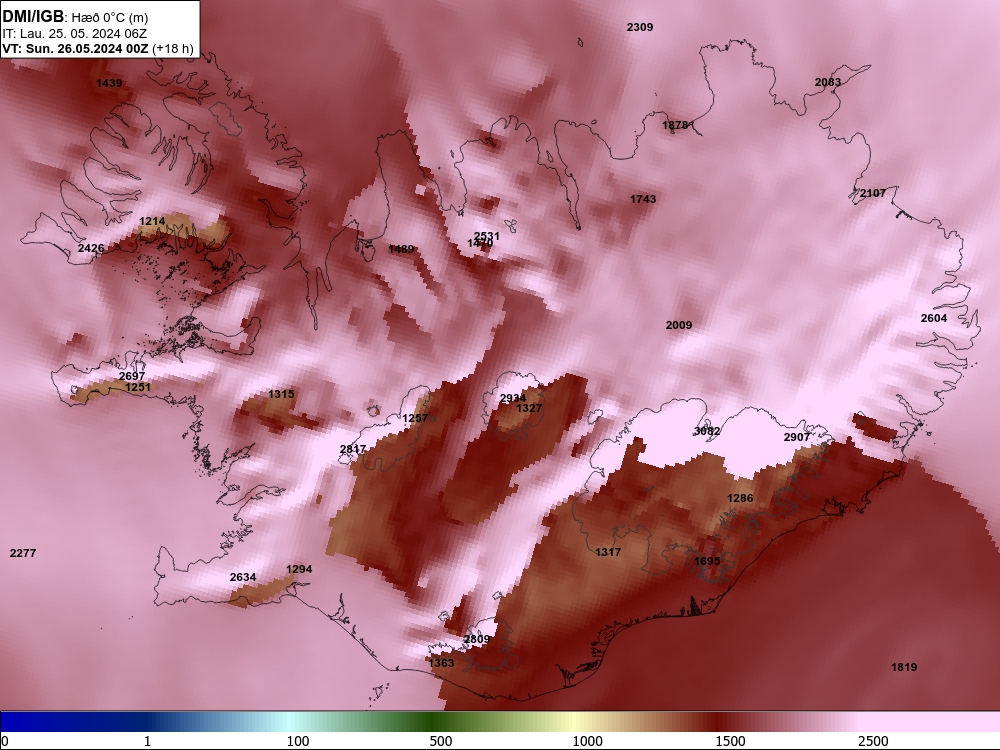Click the 2107 height value on the map
This screenshot has width=1000, height=750.
pyautogui.click(x=872, y=193)
